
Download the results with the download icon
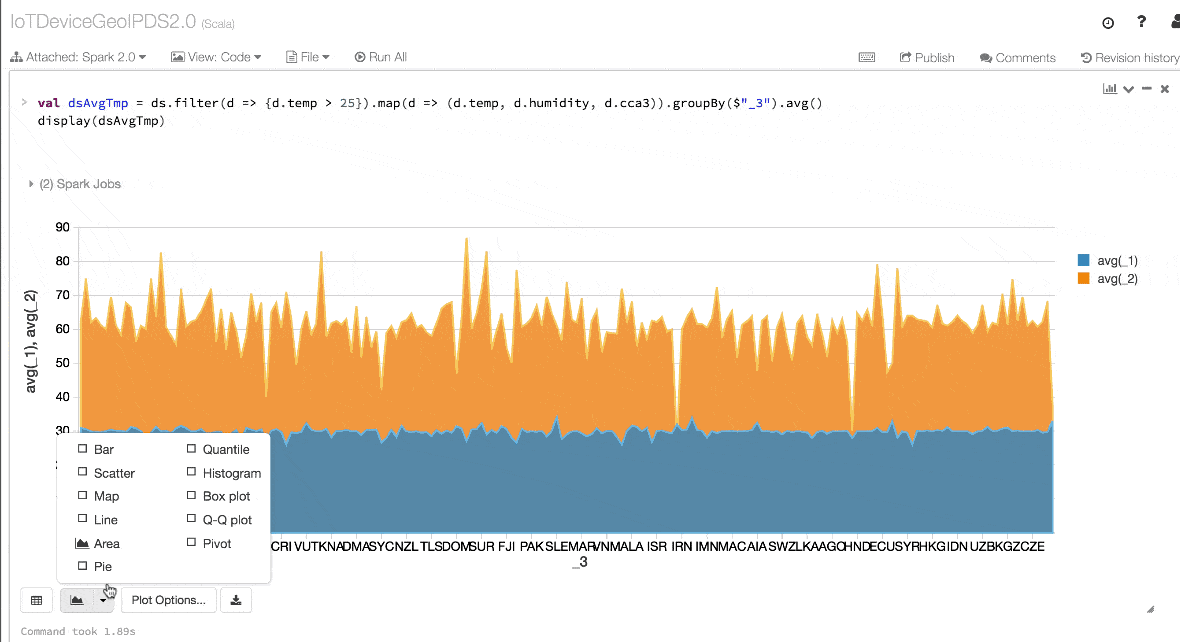236,600
